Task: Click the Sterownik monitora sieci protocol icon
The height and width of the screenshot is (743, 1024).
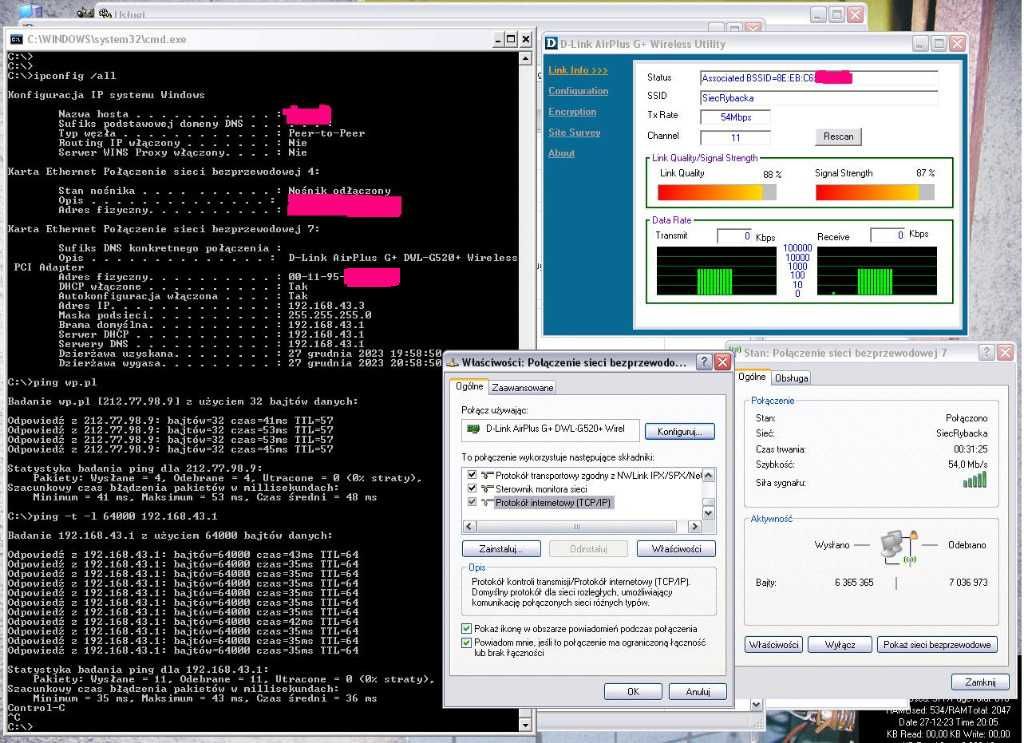Action: [x=487, y=489]
